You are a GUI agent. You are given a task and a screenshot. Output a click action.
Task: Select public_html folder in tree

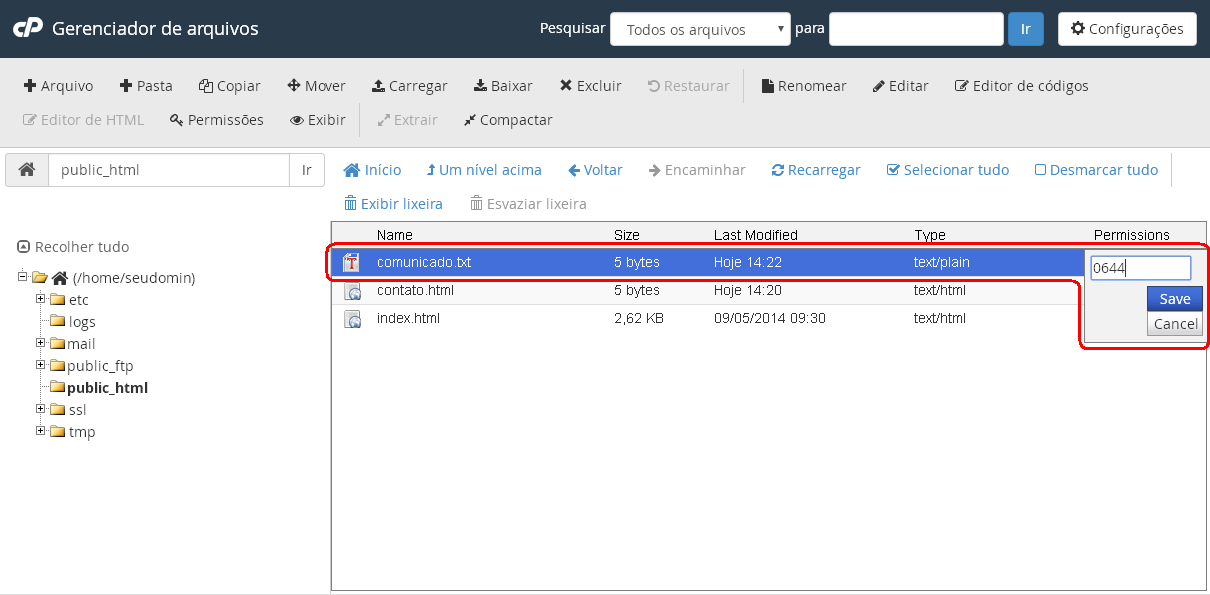tap(107, 388)
